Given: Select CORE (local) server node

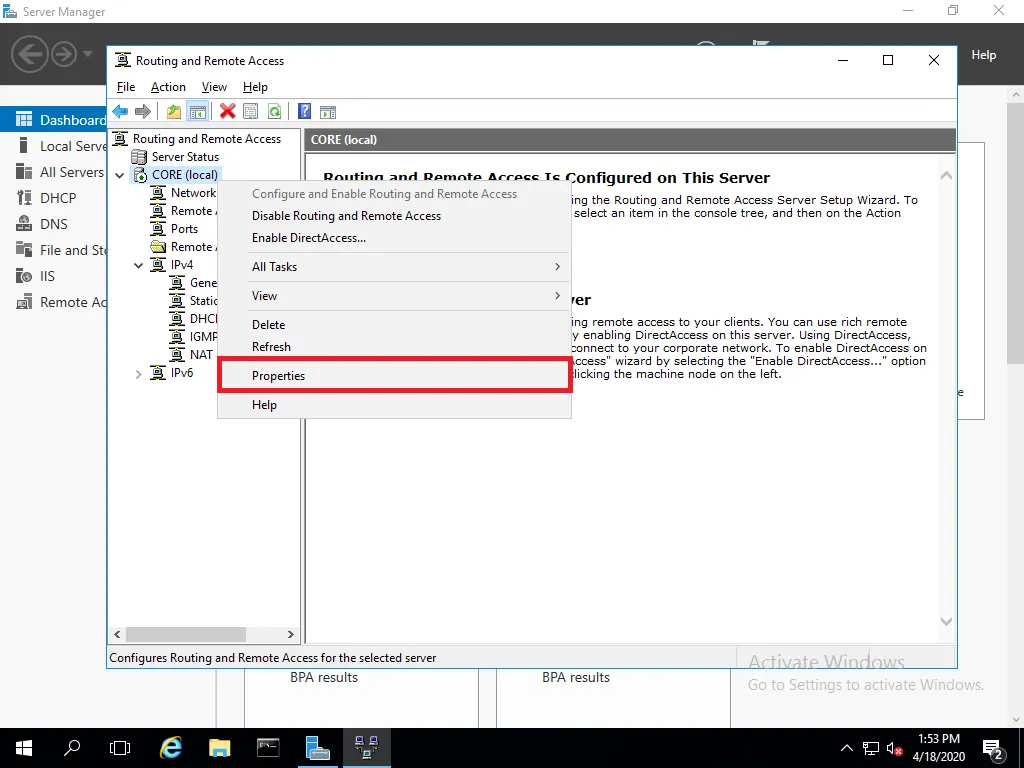Looking at the screenshot, I should click(184, 174).
